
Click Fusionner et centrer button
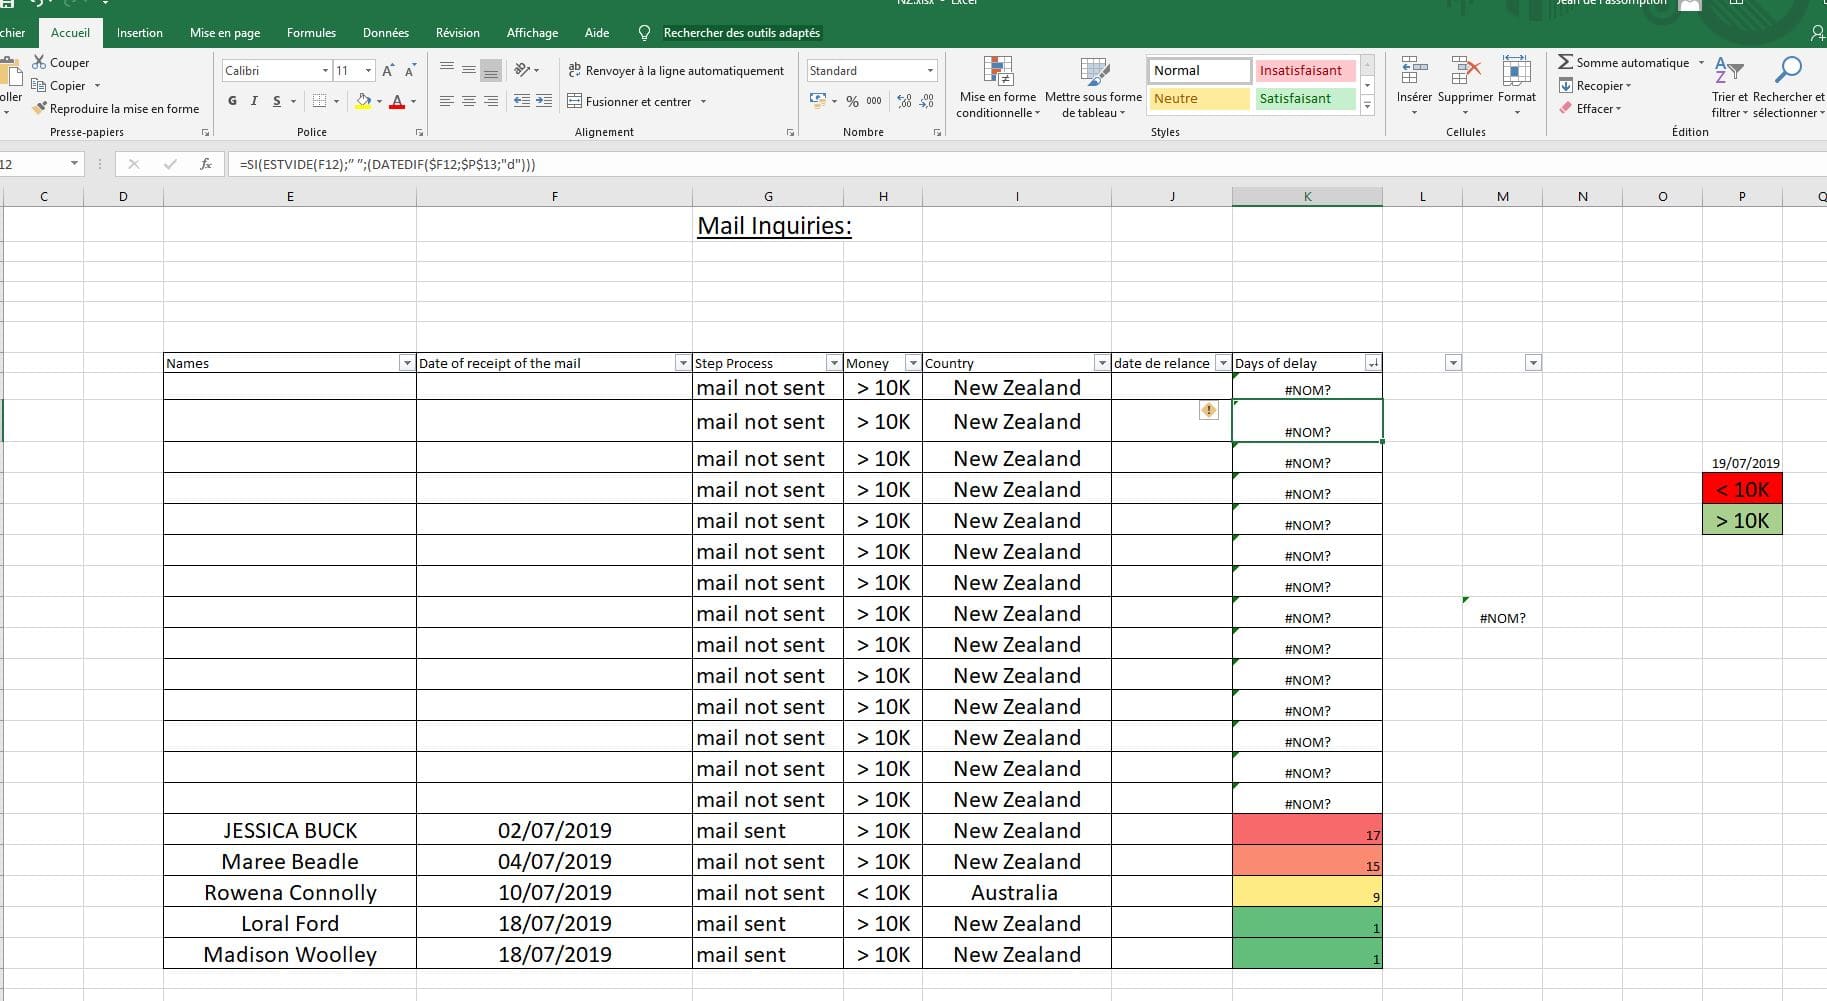click(x=630, y=101)
